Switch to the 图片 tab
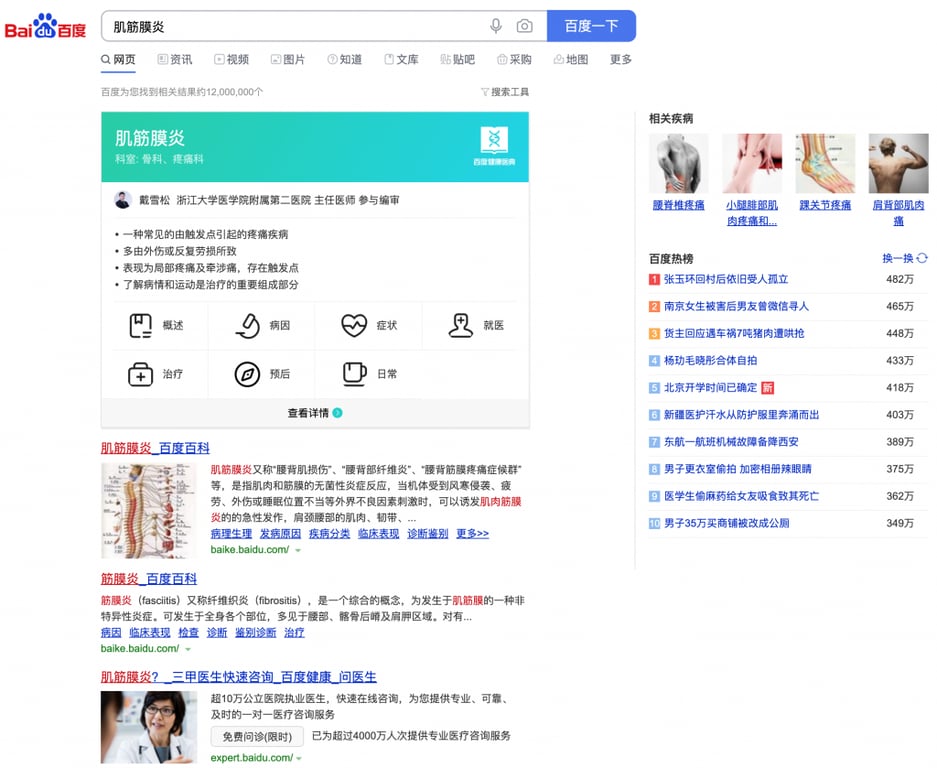 tap(287, 60)
